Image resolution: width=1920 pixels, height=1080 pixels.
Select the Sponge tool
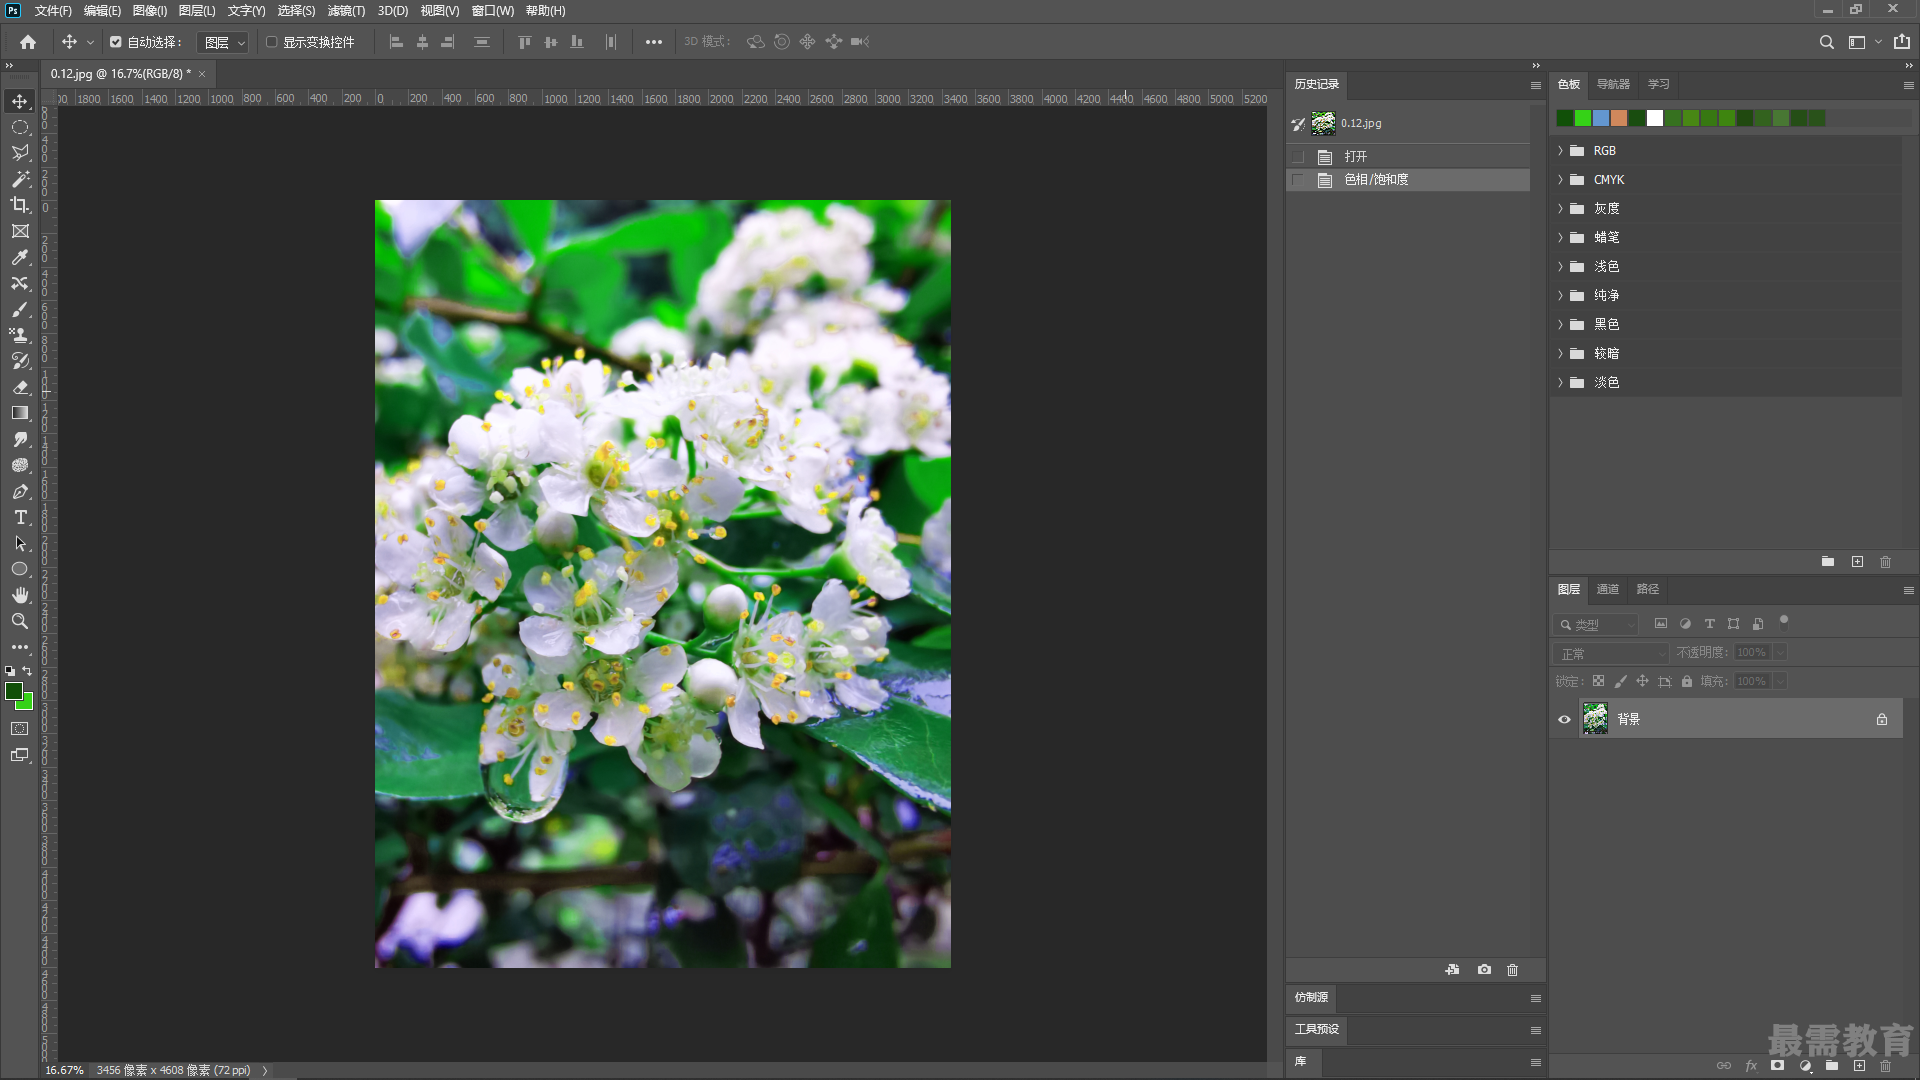click(20, 465)
